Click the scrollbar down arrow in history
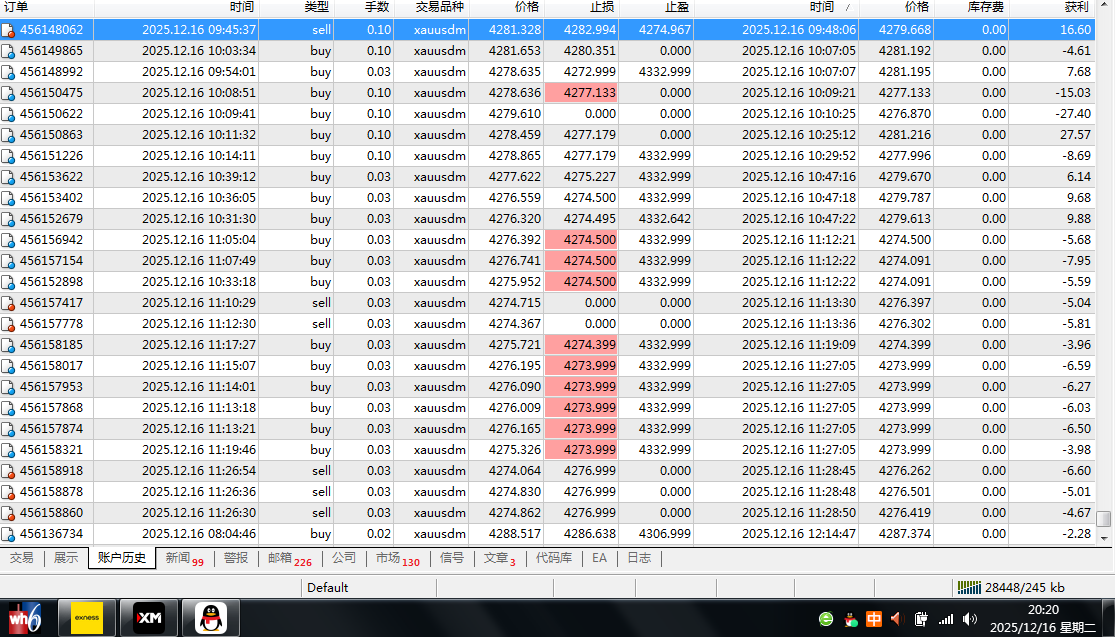The image size is (1115, 637). tap(1103, 537)
